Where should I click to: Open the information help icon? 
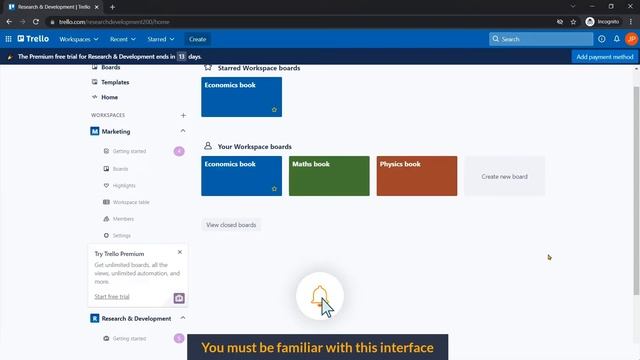coord(602,39)
